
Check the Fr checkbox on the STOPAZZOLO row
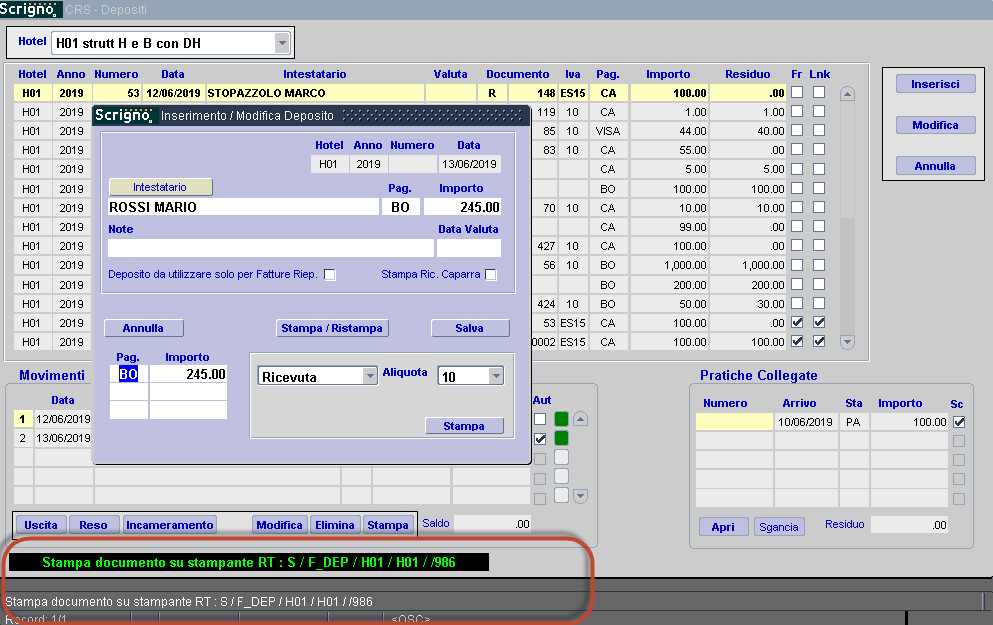(795, 93)
